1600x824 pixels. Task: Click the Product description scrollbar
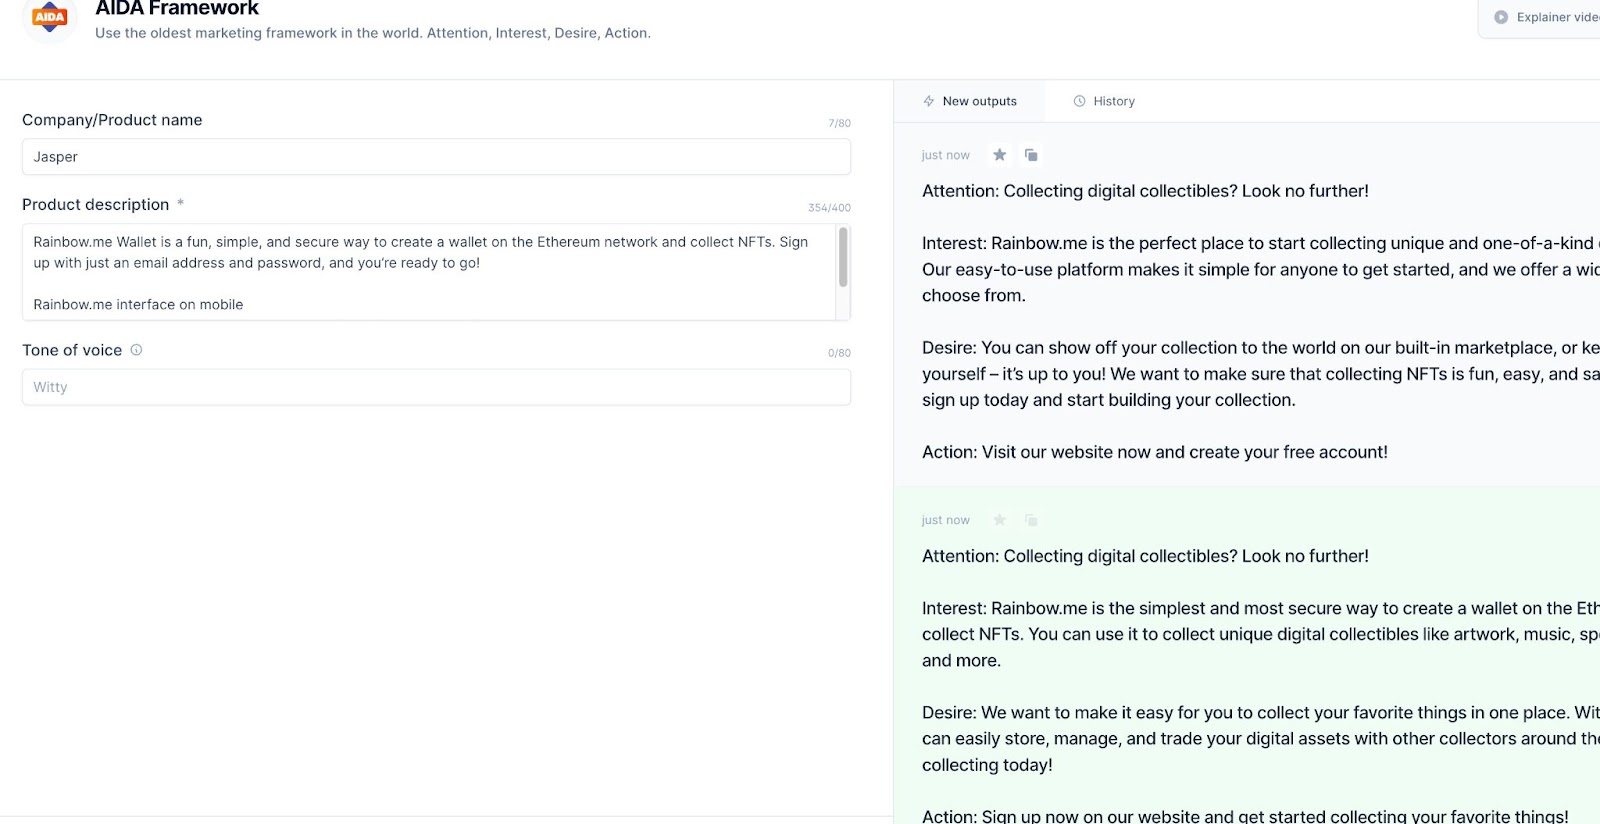click(x=843, y=257)
